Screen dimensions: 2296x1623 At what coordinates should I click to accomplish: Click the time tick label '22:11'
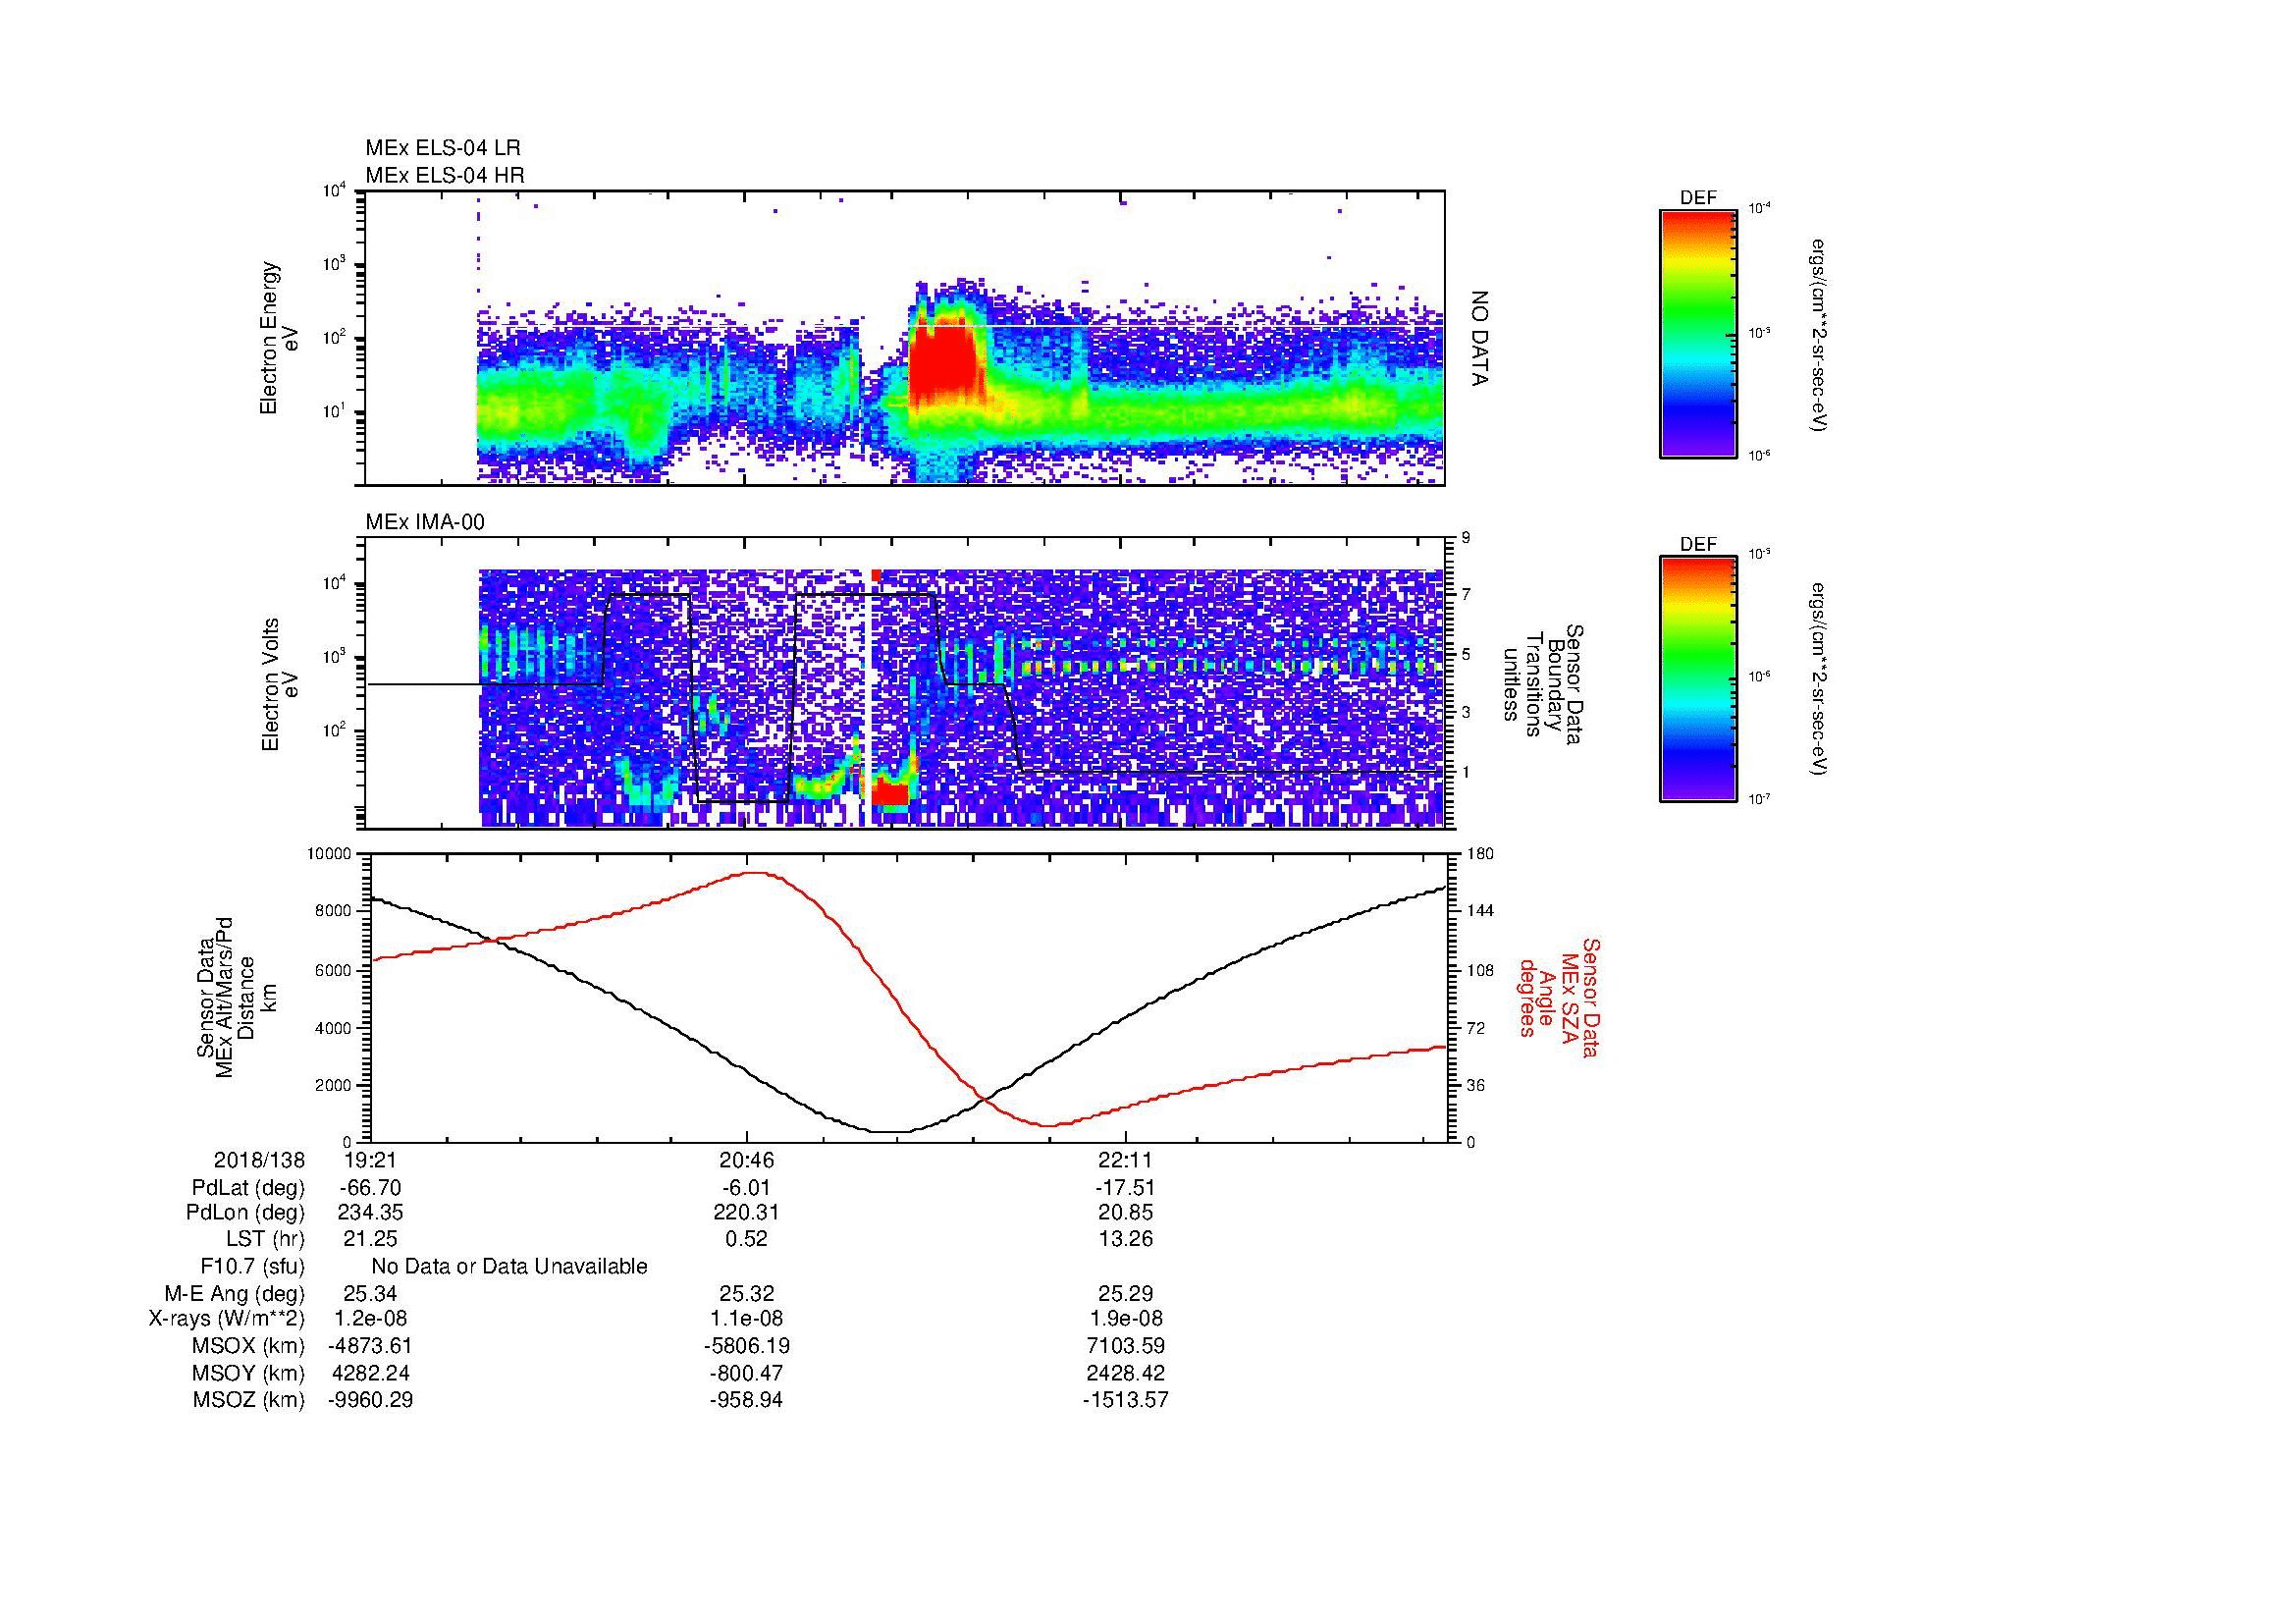[1126, 1160]
